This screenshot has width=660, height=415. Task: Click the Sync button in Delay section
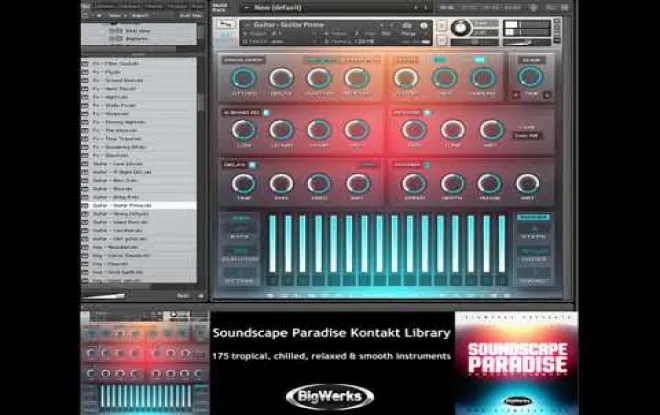(369, 165)
